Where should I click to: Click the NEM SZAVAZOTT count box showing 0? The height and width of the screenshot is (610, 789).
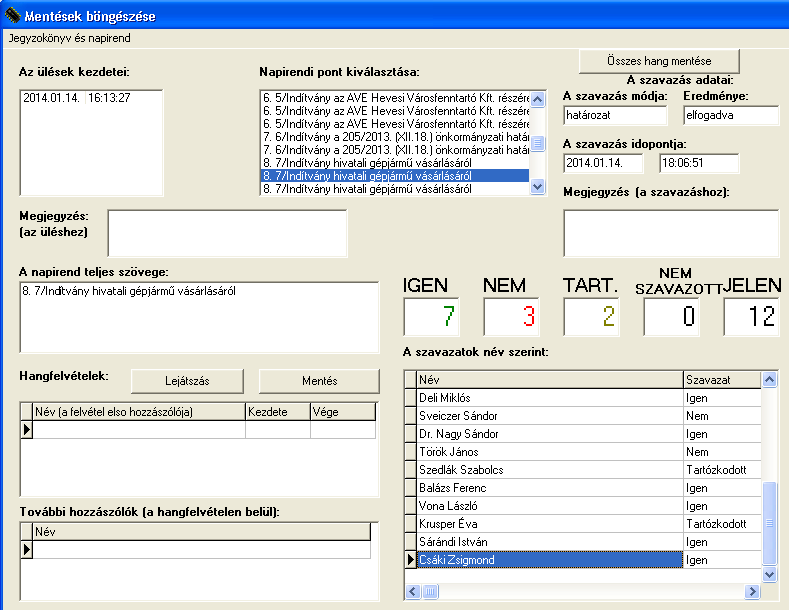pos(671,317)
